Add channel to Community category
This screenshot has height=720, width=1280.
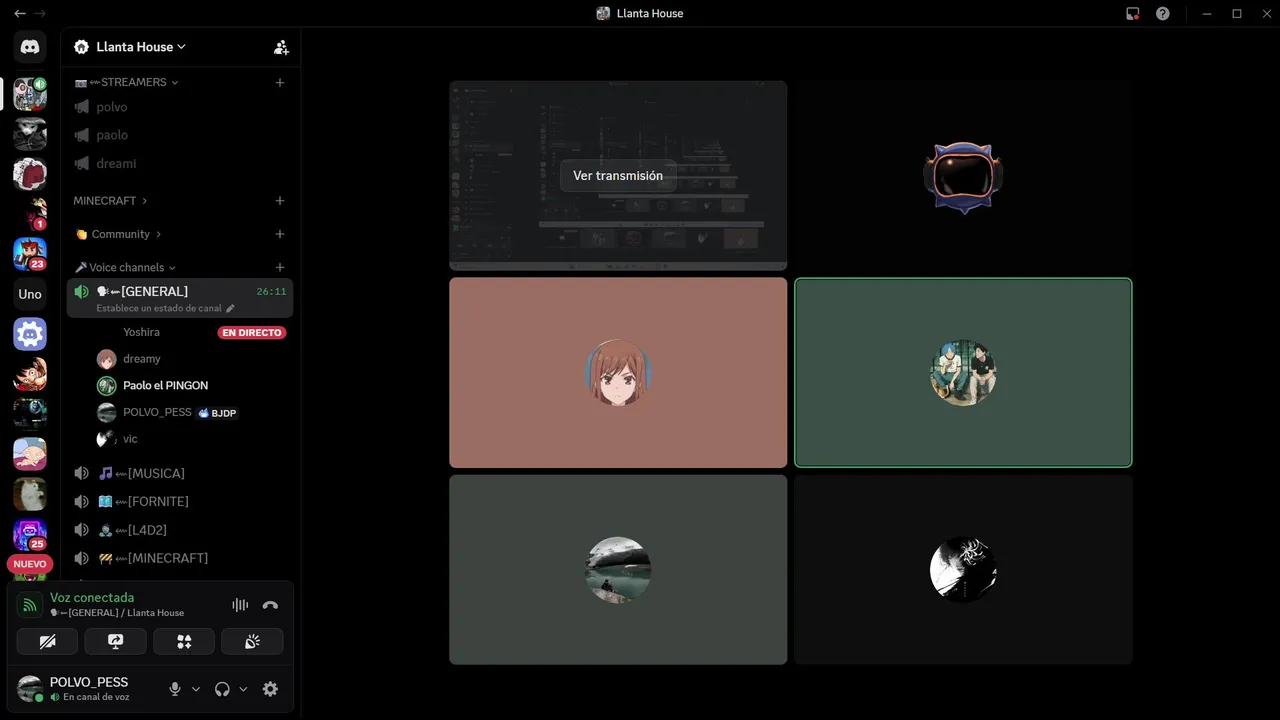(280, 234)
